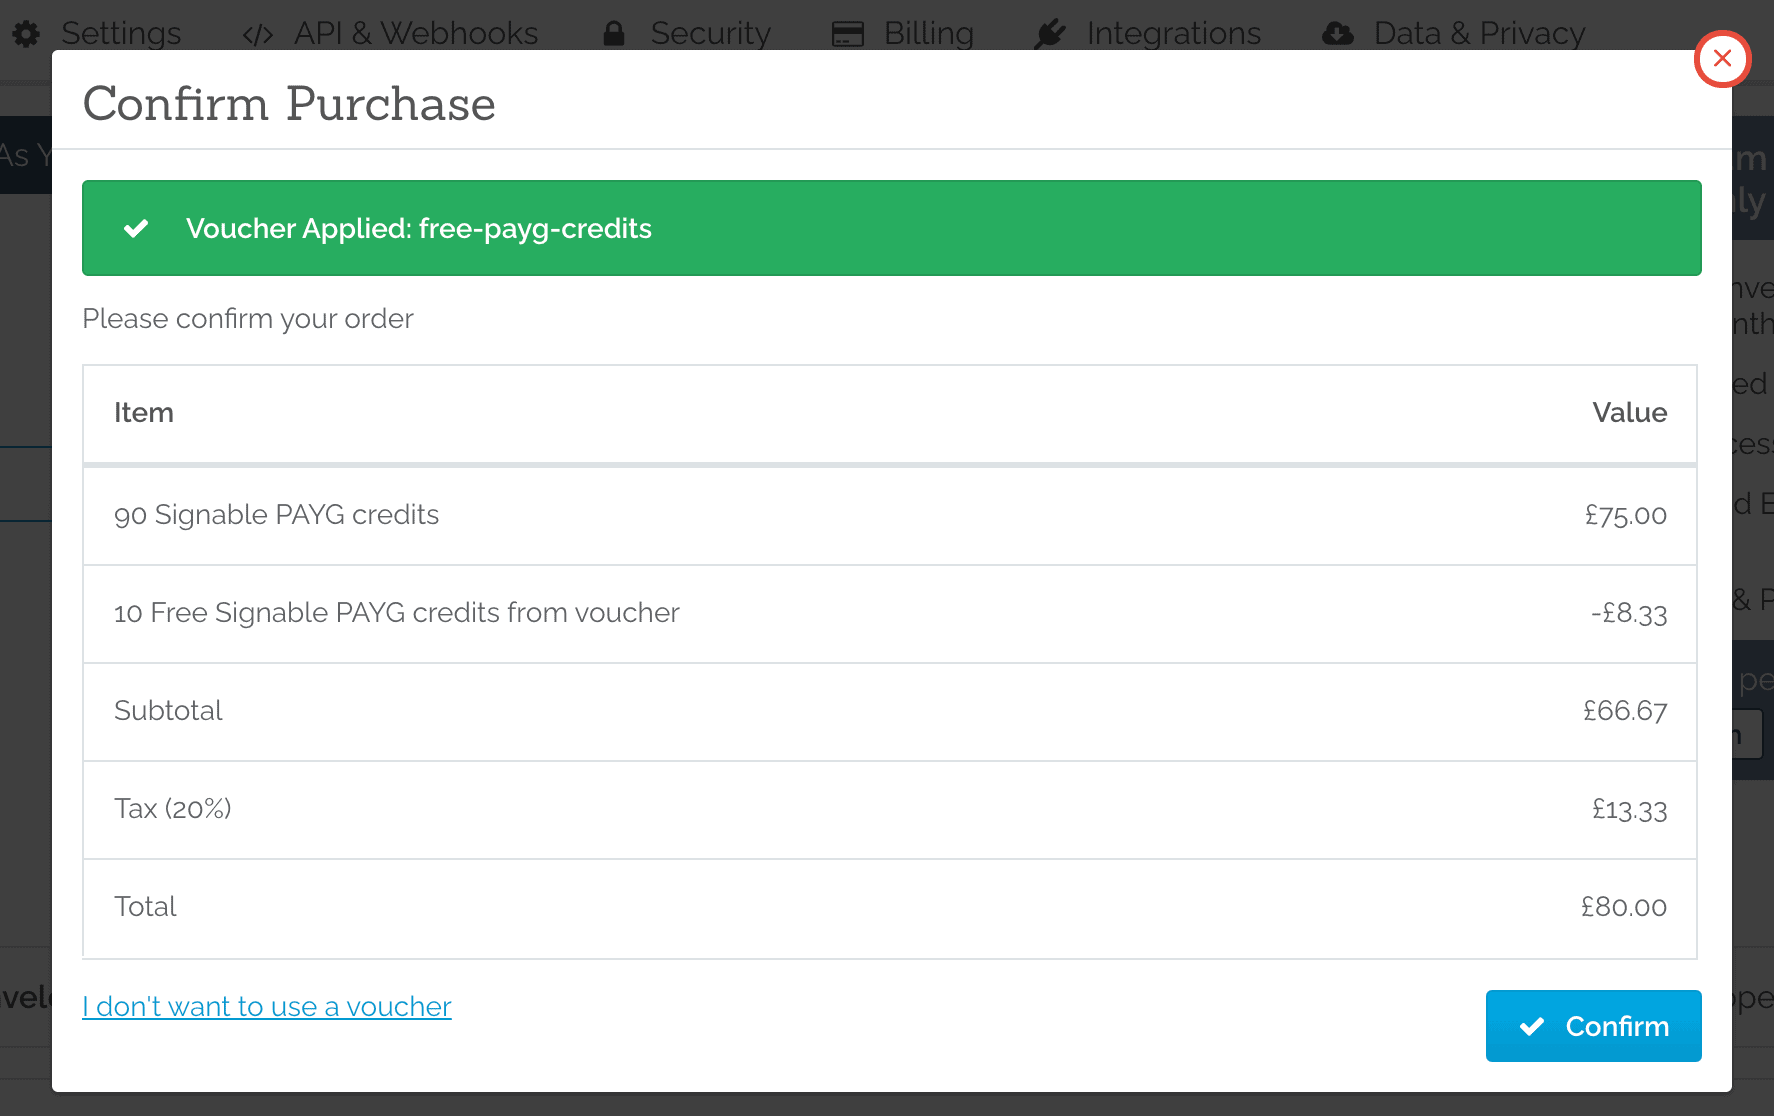Click the Total label
The width and height of the screenshot is (1774, 1116).
pos(145,907)
